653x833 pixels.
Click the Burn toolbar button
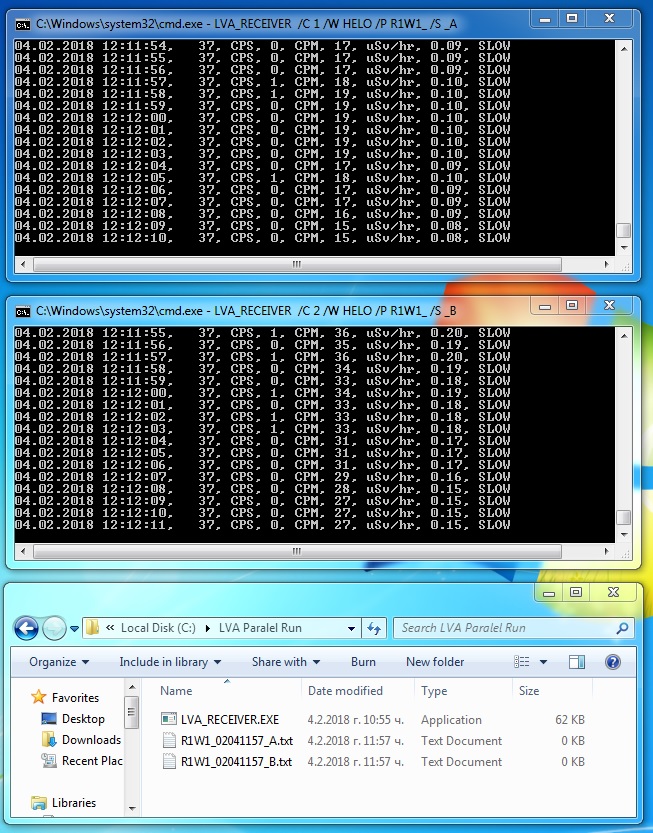point(363,662)
